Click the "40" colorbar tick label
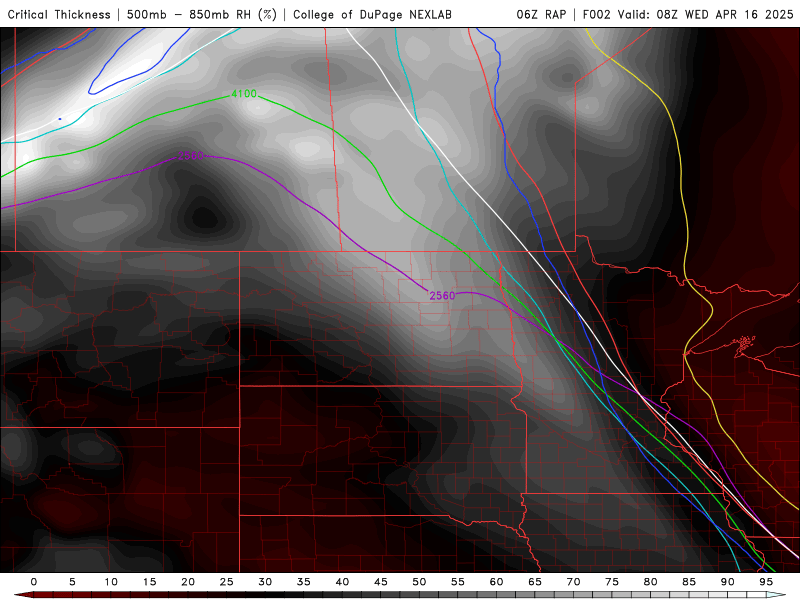Viewport: 800px width, 600px height. point(342,582)
